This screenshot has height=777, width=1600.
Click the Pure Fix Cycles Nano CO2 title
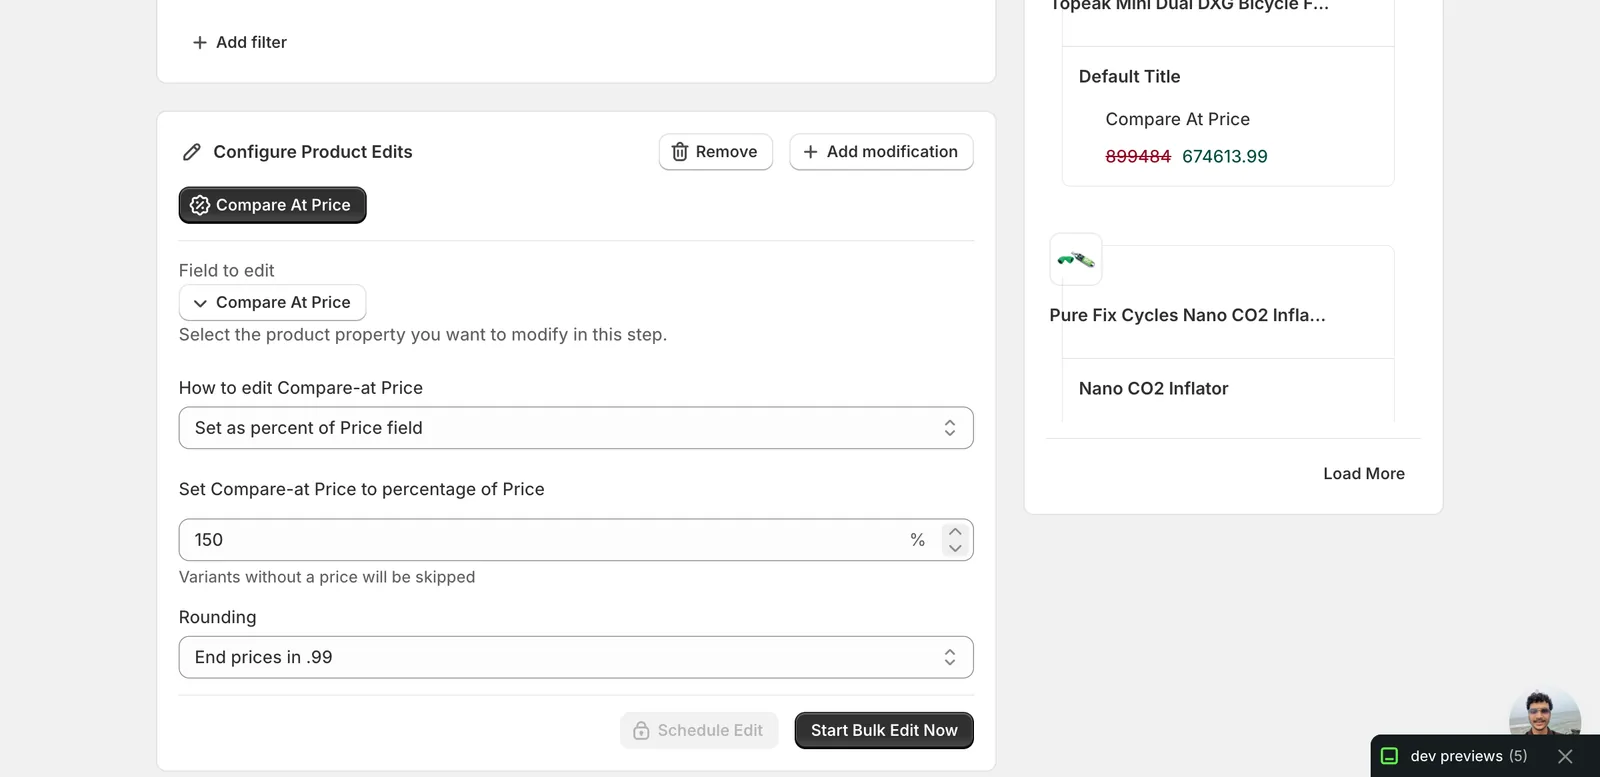point(1188,315)
